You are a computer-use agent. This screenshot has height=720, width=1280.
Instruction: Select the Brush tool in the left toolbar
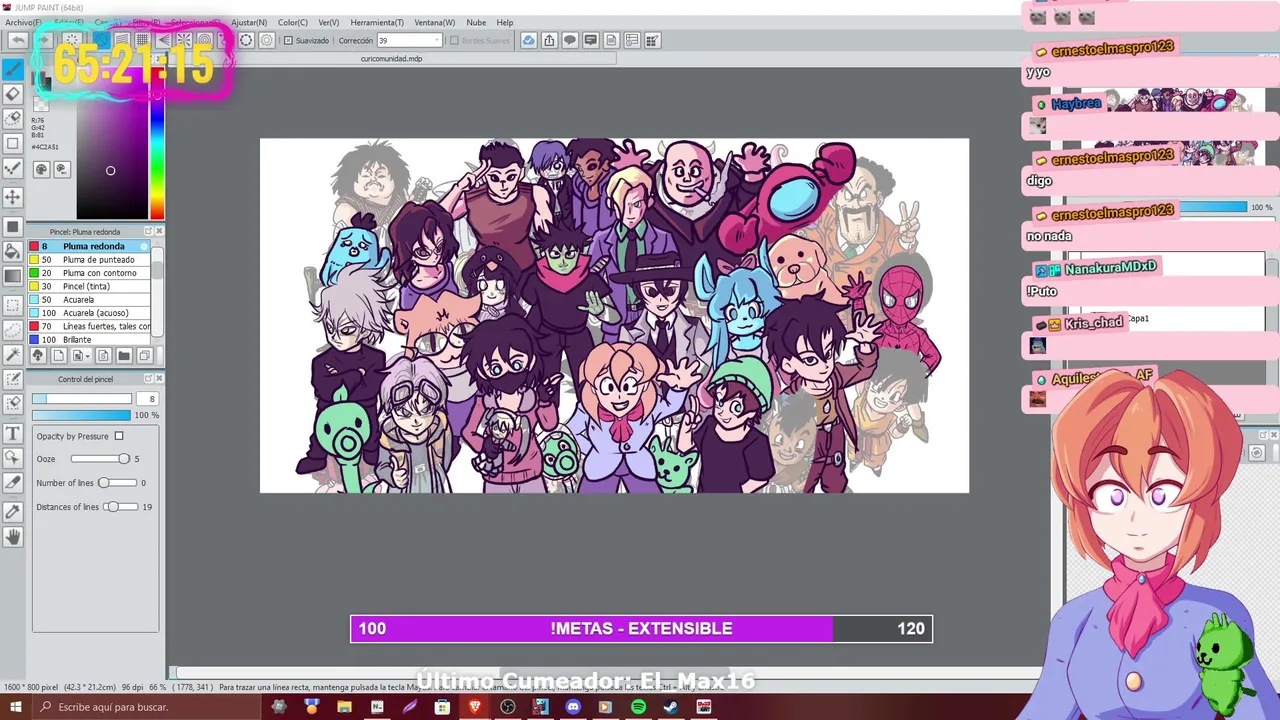[x=13, y=69]
